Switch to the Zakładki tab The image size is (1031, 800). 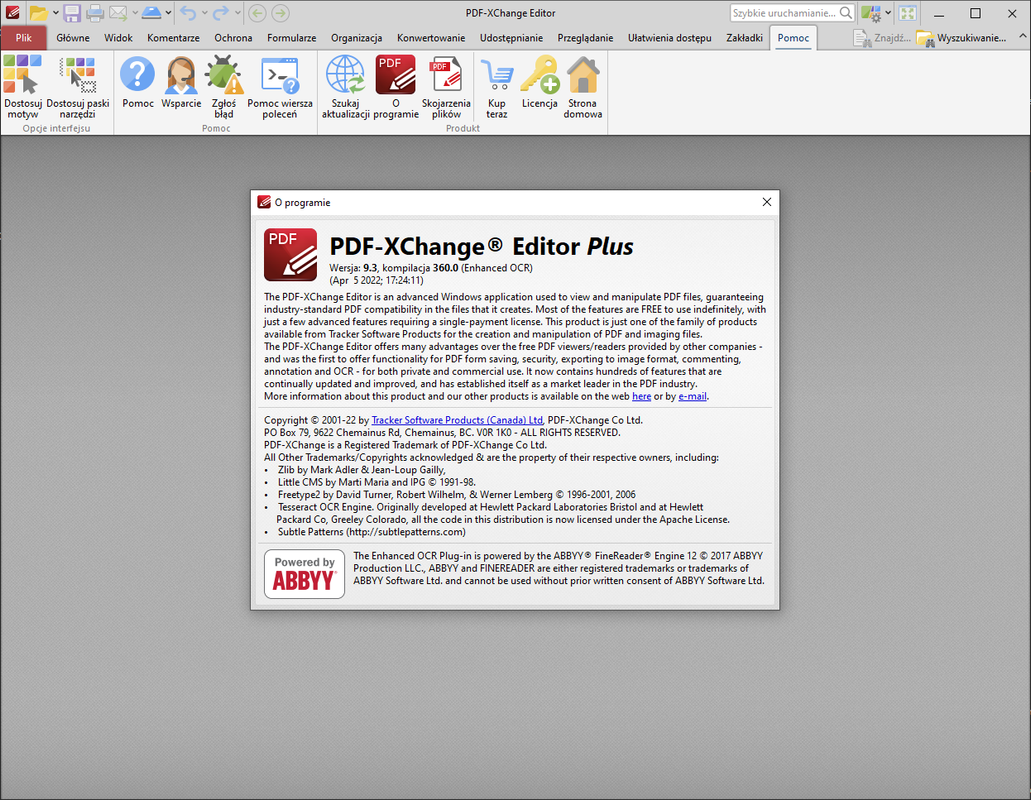click(744, 37)
